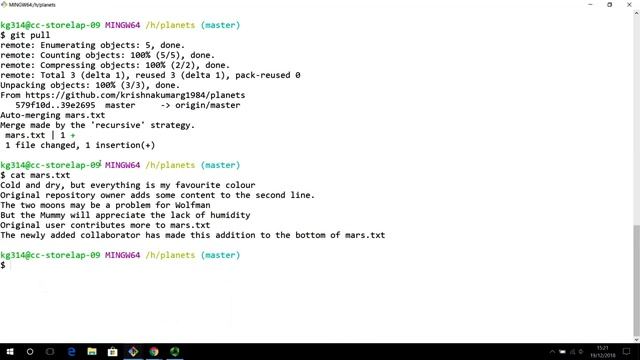
Task: Open Microsoft Store from taskbar
Action: click(x=112, y=351)
